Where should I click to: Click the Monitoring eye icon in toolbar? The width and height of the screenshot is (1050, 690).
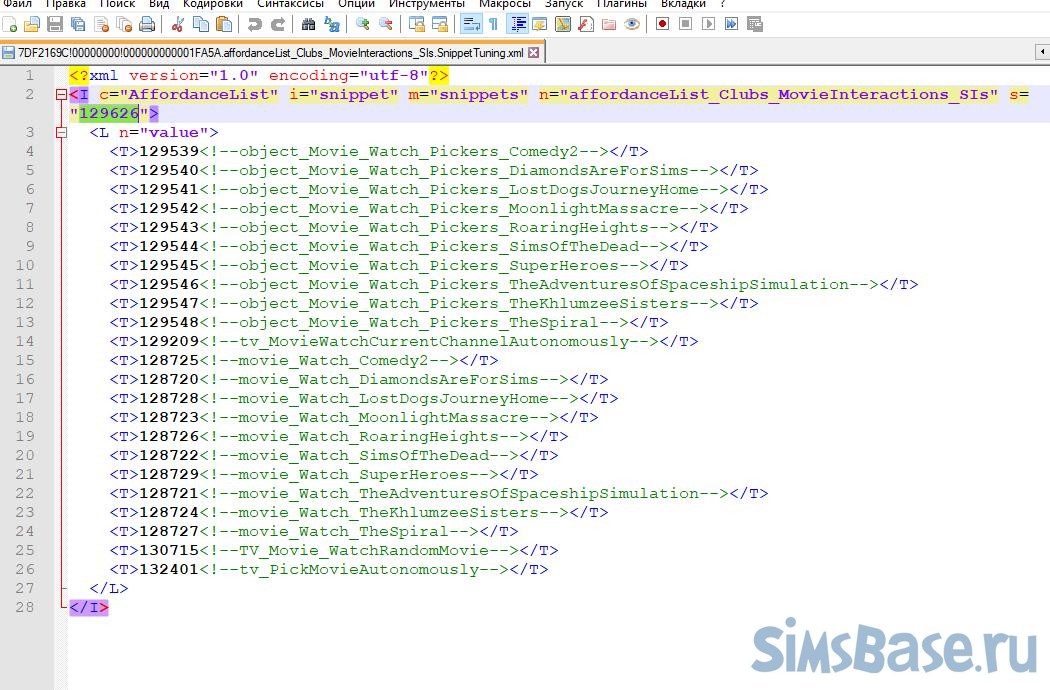coord(632,23)
